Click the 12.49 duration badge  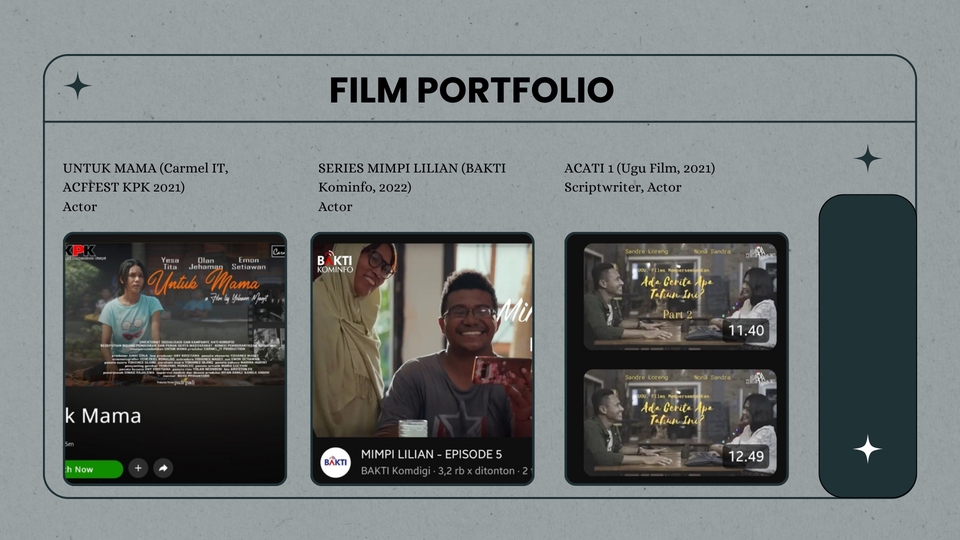point(746,456)
